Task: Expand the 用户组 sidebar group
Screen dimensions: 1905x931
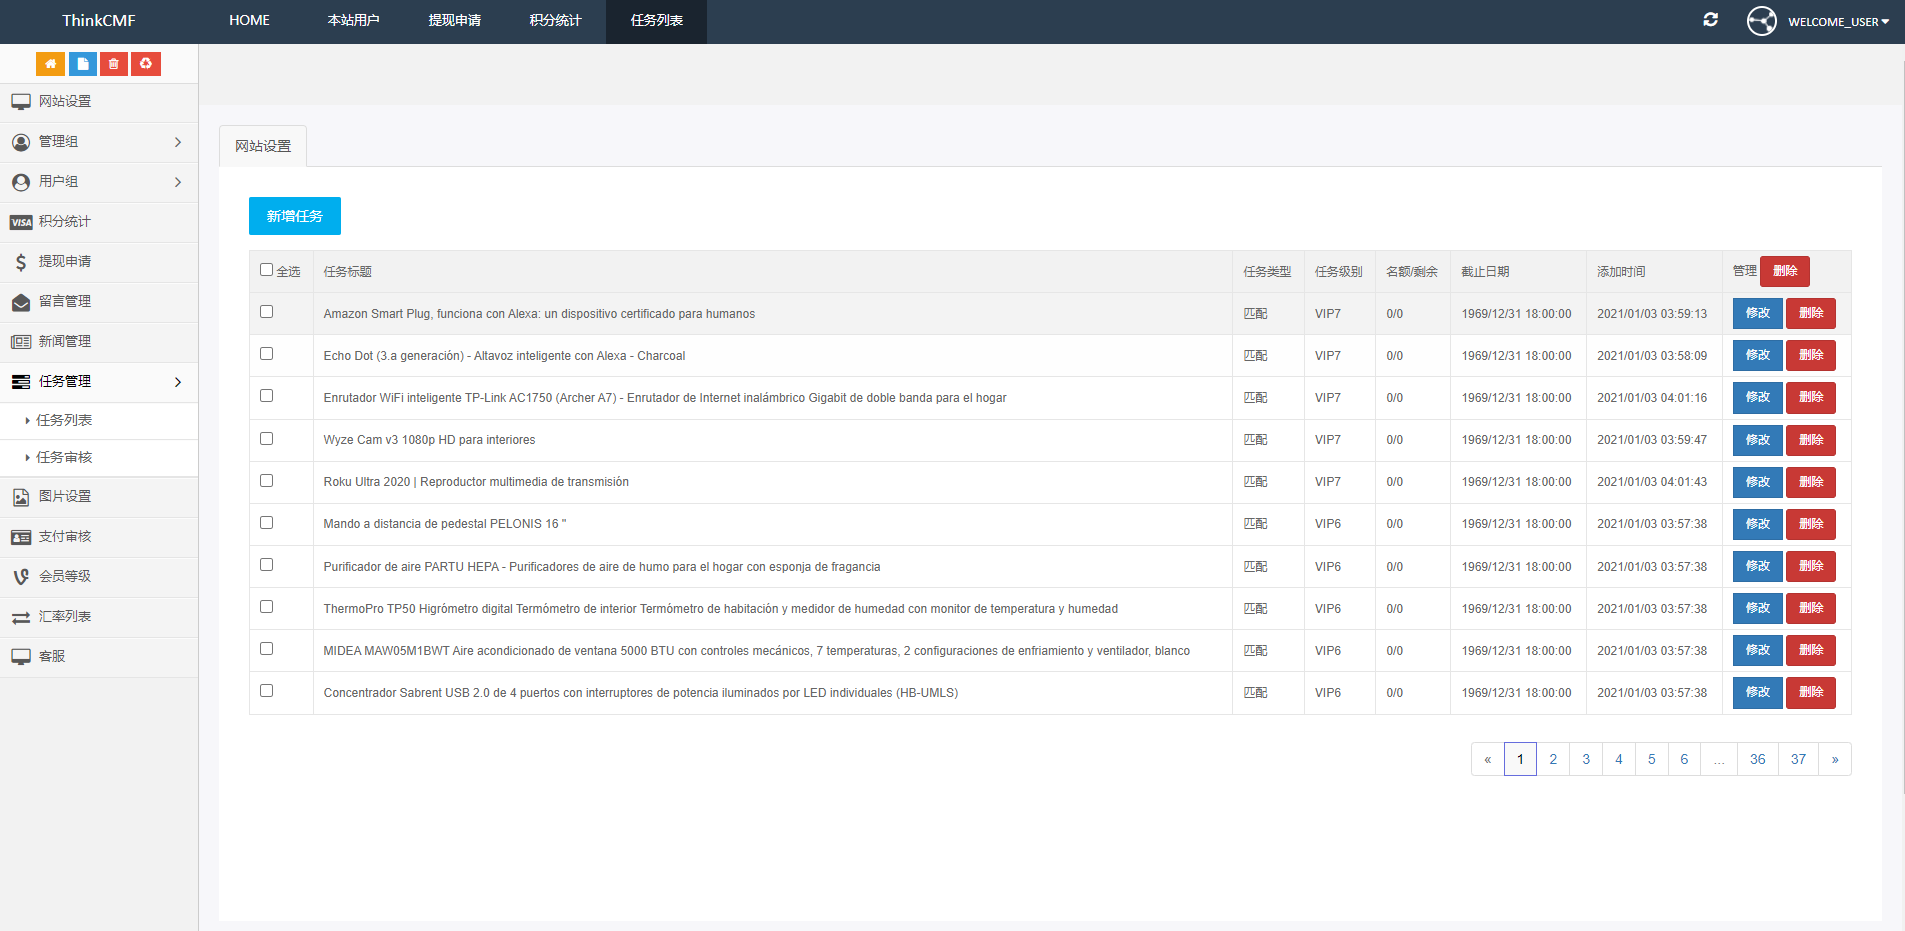Action: (98, 182)
